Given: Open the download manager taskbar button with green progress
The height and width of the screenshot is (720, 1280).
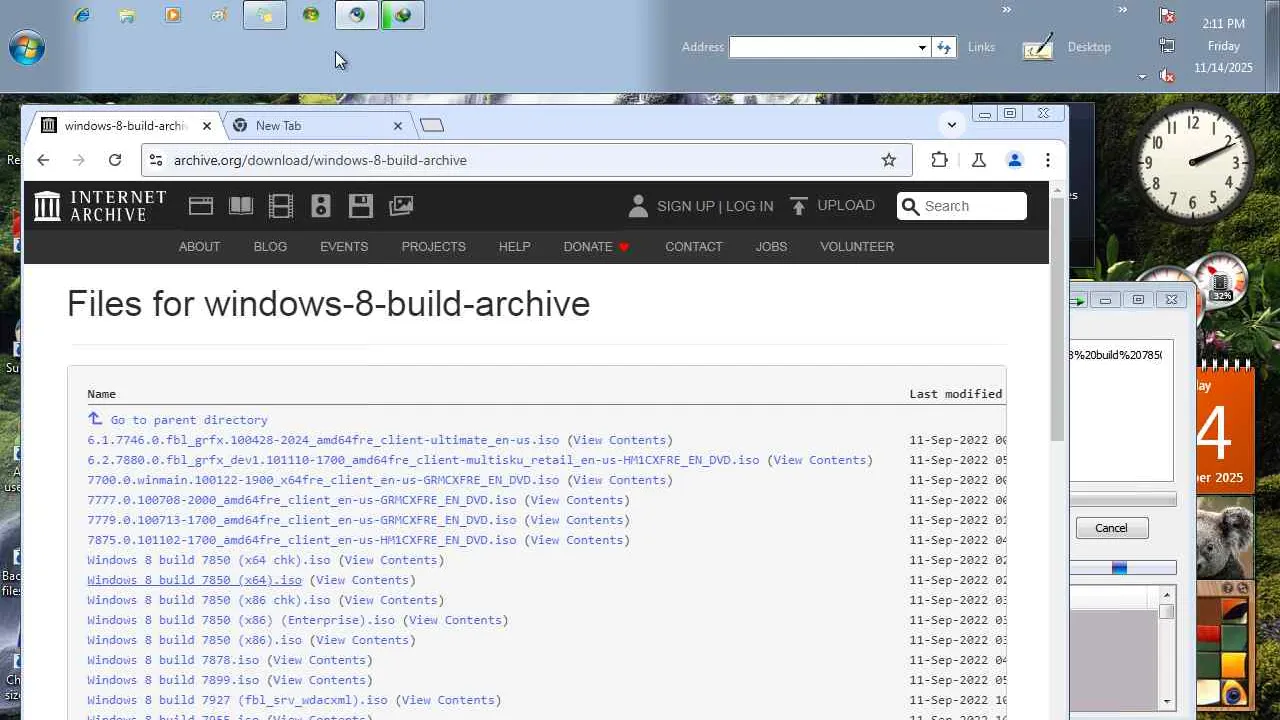Looking at the screenshot, I should tap(403, 15).
